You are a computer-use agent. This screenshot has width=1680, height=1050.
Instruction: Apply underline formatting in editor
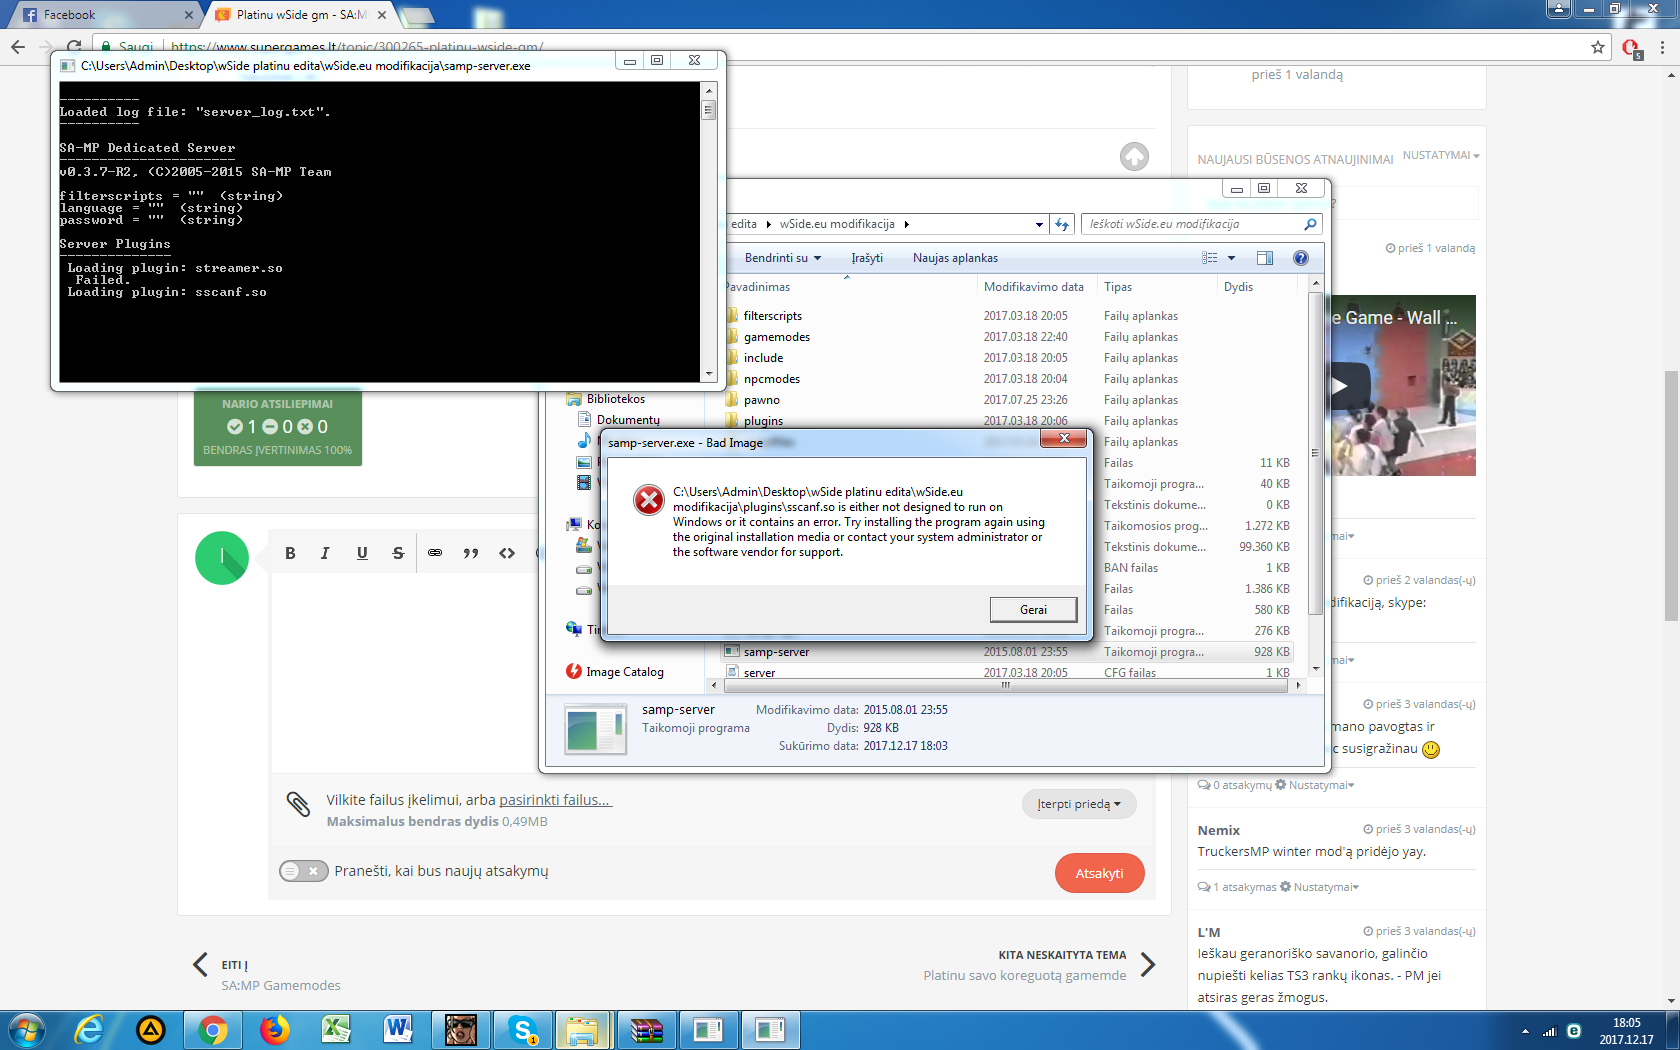[x=362, y=553]
